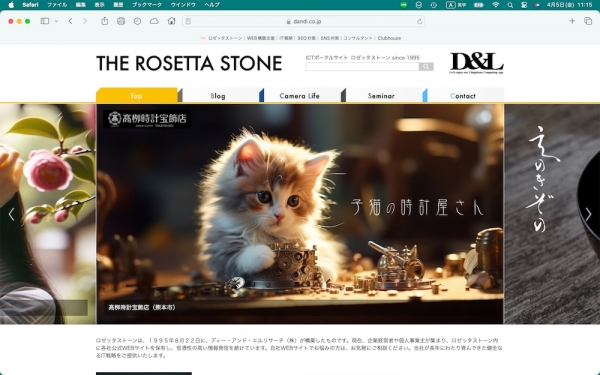Open the Safari menu
This screenshot has width=600, height=375.
pos(30,5)
